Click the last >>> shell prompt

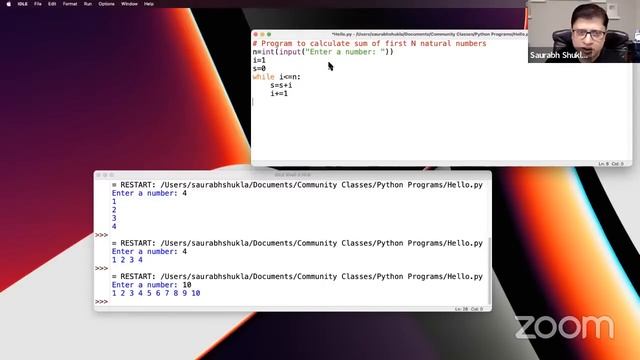click(101, 302)
